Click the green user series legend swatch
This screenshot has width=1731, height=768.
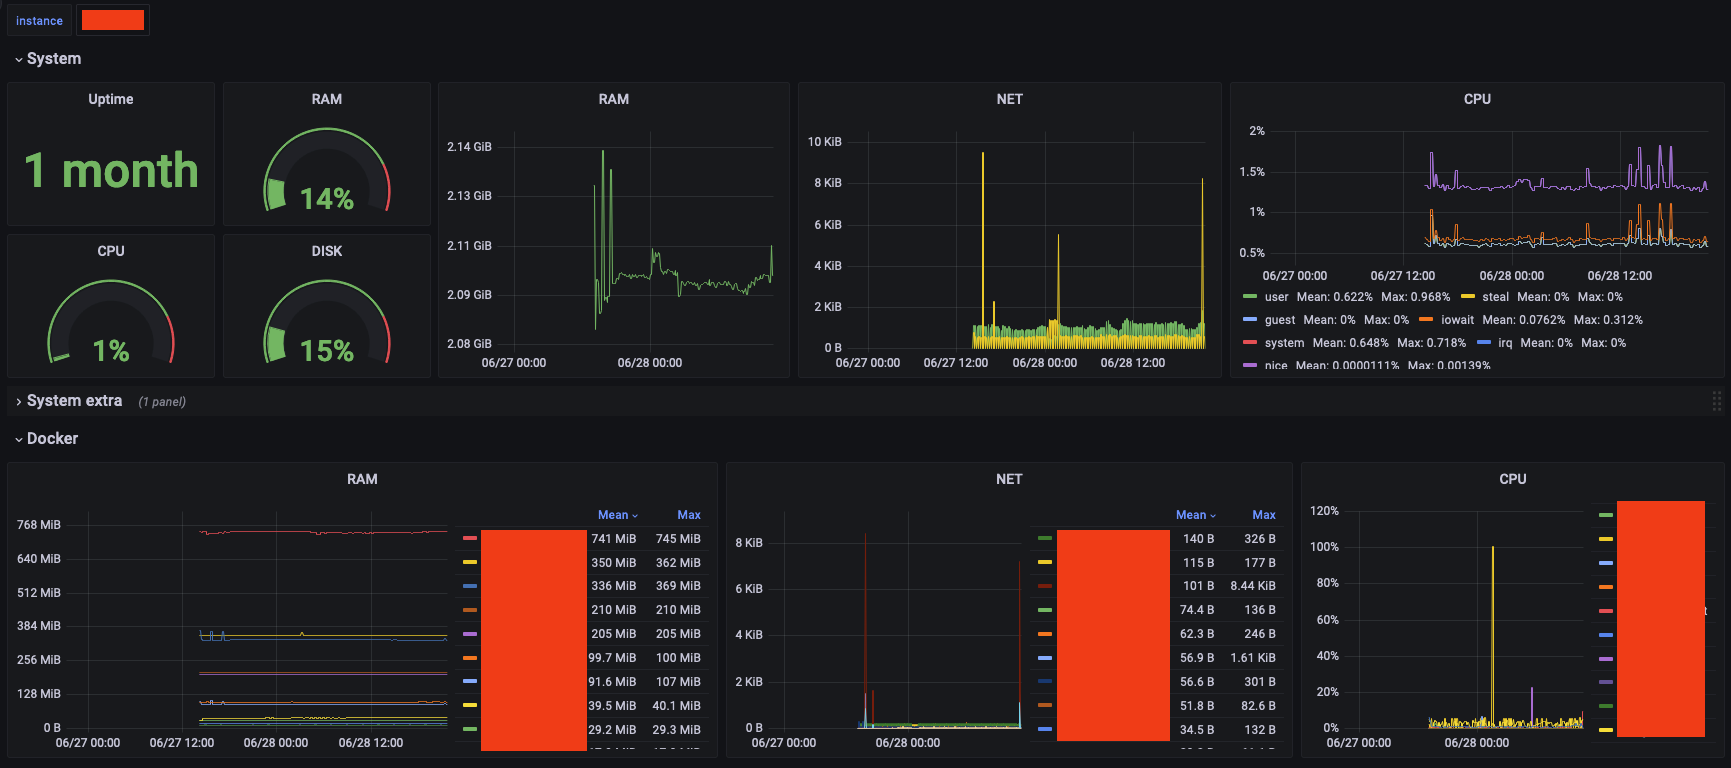pyautogui.click(x=1249, y=297)
